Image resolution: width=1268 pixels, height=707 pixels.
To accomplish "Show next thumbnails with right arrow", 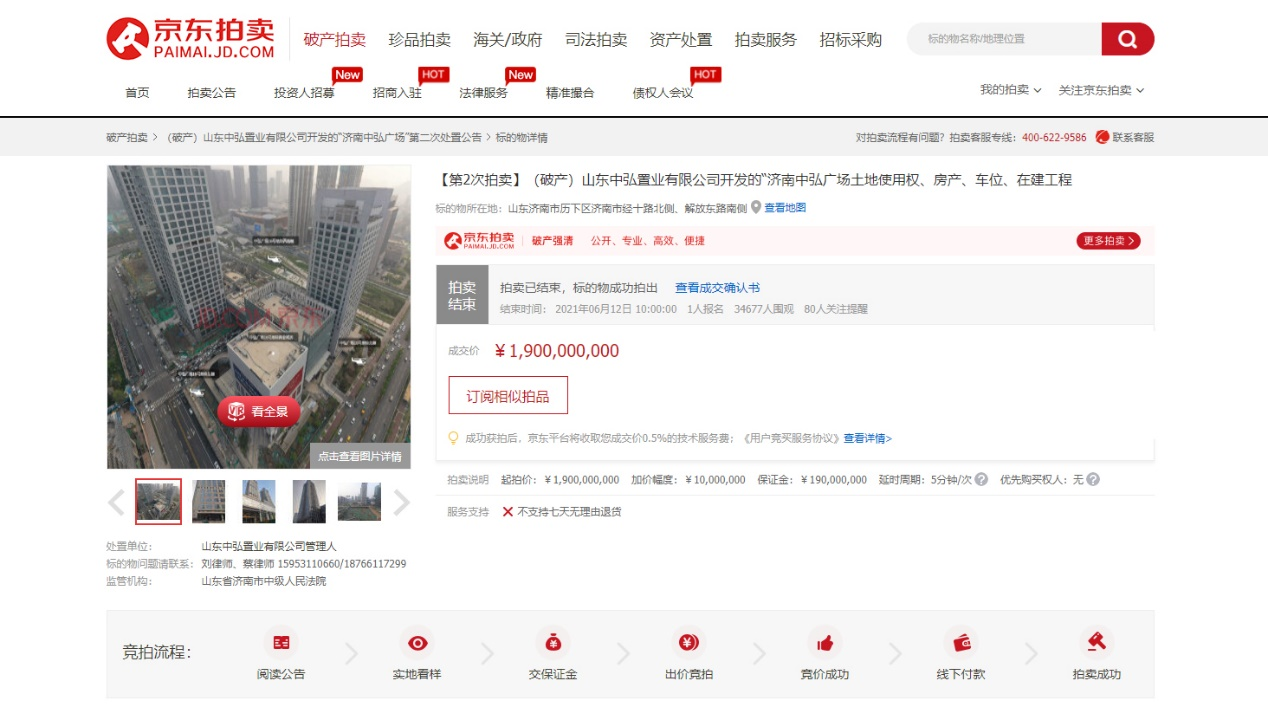I will [x=401, y=502].
